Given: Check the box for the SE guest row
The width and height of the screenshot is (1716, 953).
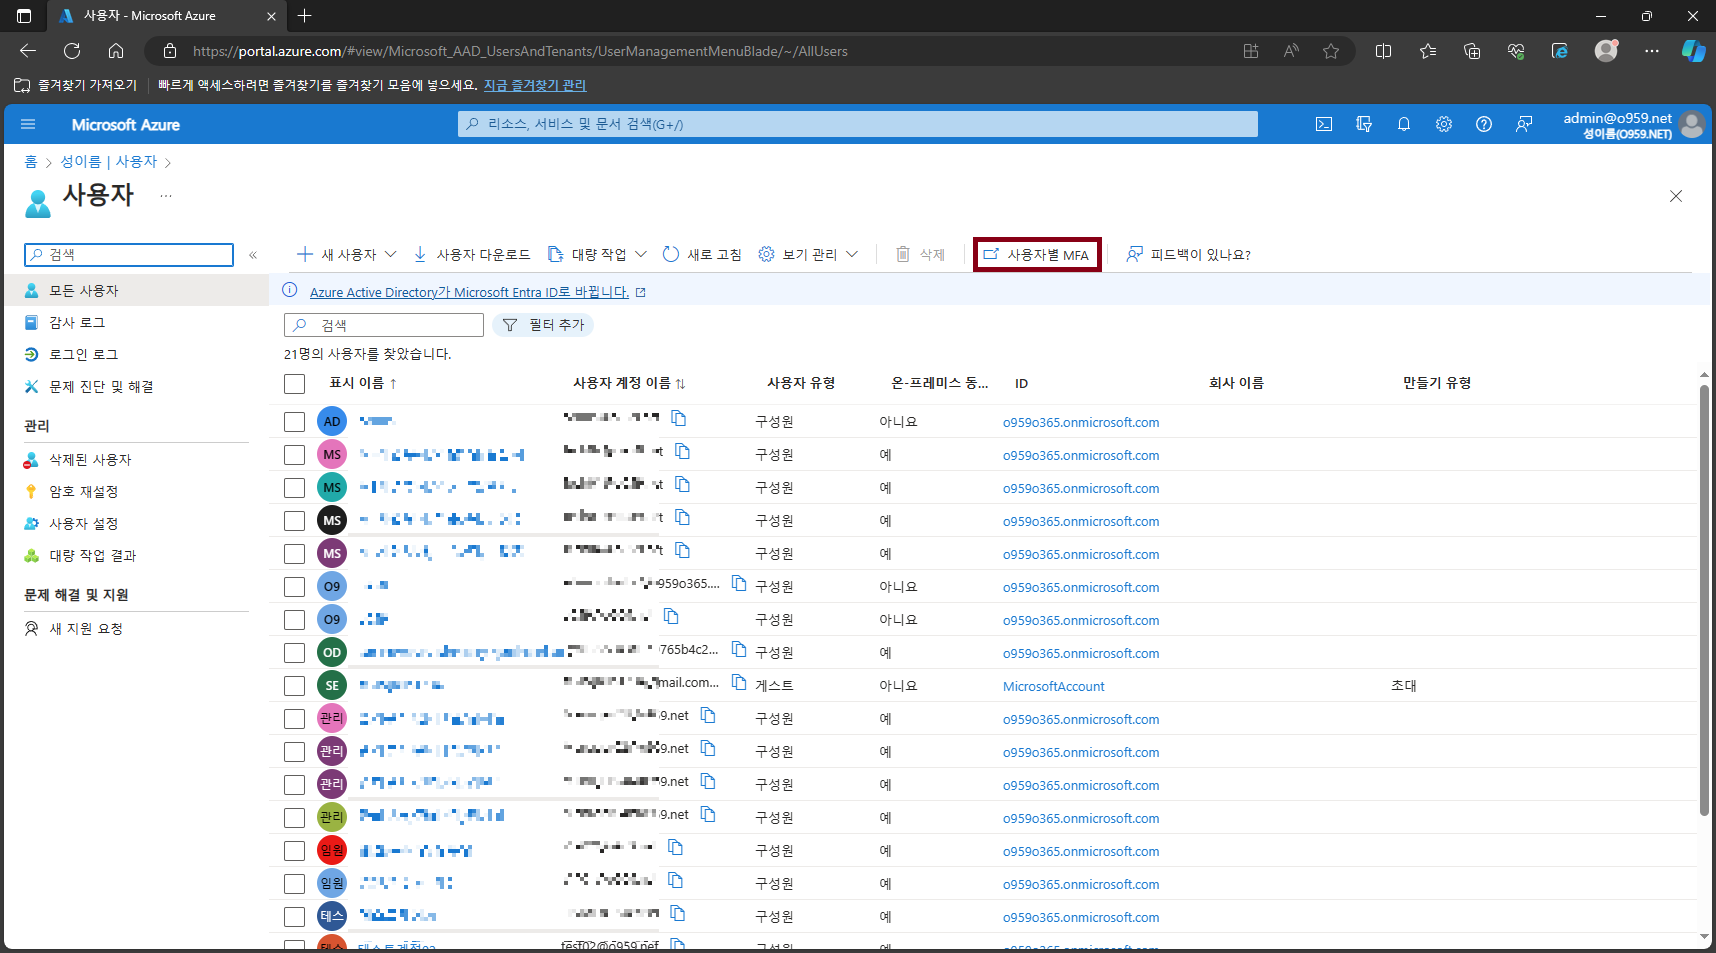Looking at the screenshot, I should (294, 686).
